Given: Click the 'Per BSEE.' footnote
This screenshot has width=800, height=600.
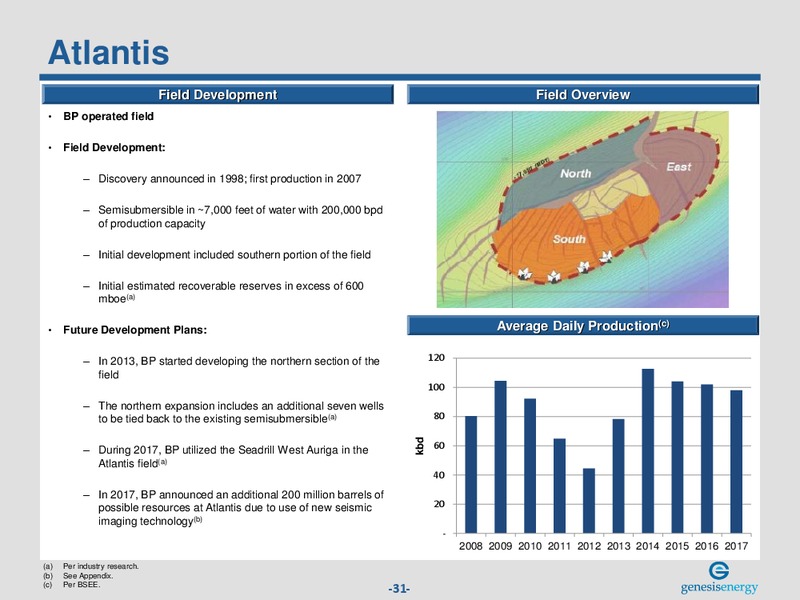Looking at the screenshot, I should (82, 585).
